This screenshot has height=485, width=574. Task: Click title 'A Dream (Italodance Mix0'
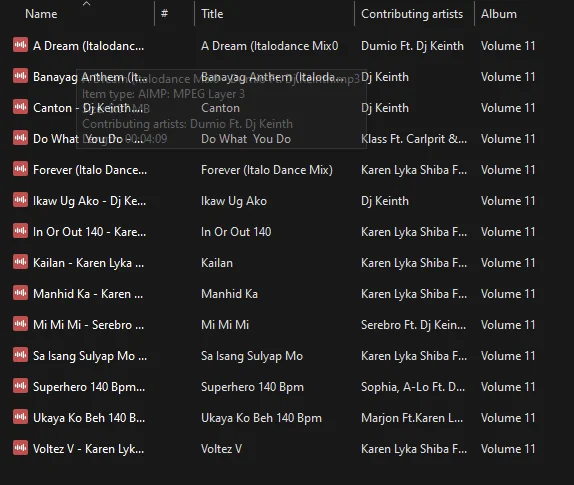pyautogui.click(x=269, y=46)
